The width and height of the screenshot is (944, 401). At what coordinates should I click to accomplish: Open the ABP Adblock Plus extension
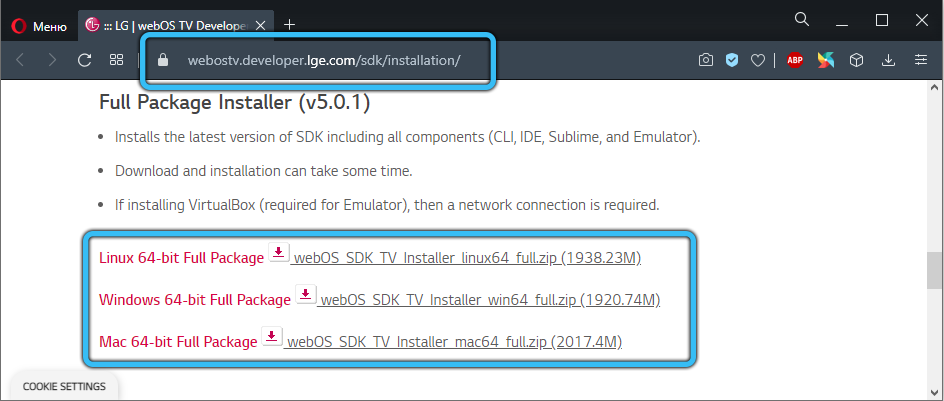click(x=796, y=61)
